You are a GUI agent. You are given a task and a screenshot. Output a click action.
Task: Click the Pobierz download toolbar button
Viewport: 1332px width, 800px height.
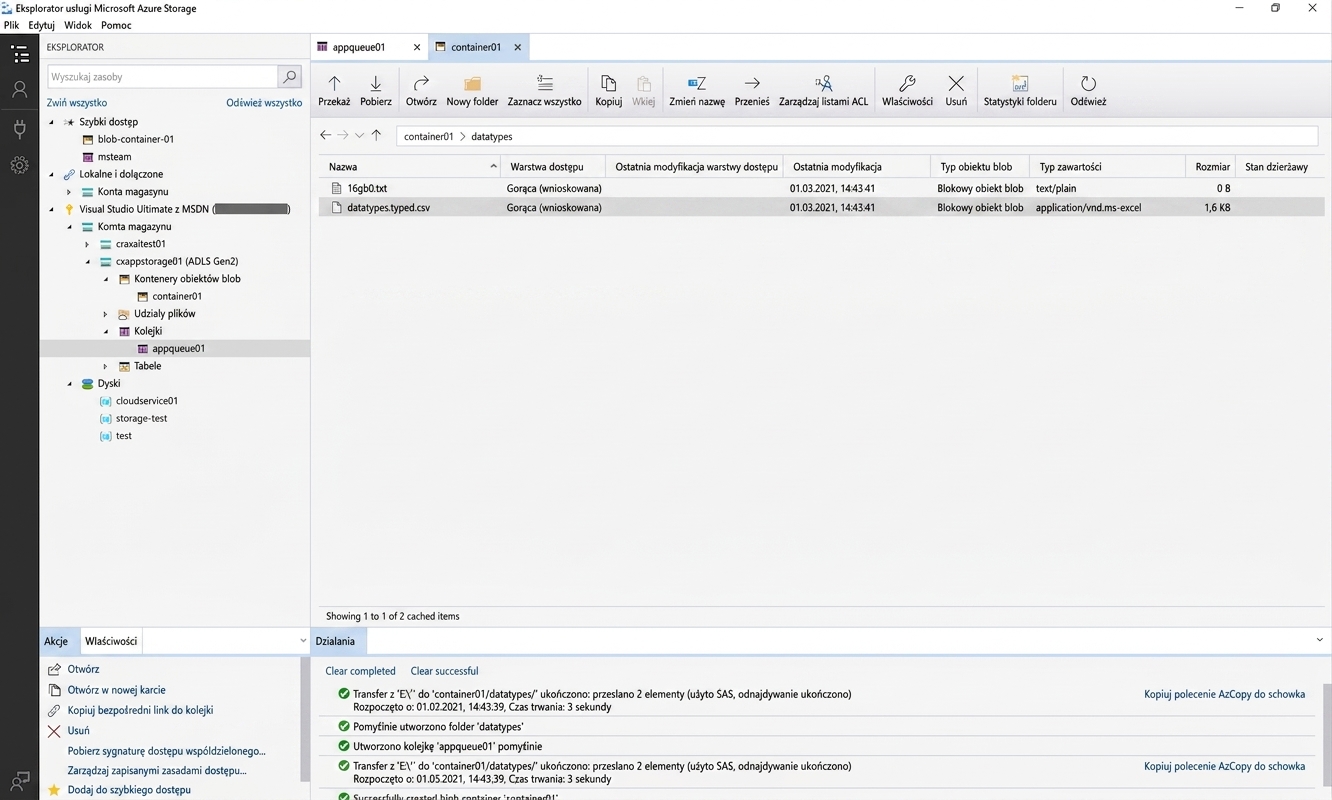(x=376, y=90)
